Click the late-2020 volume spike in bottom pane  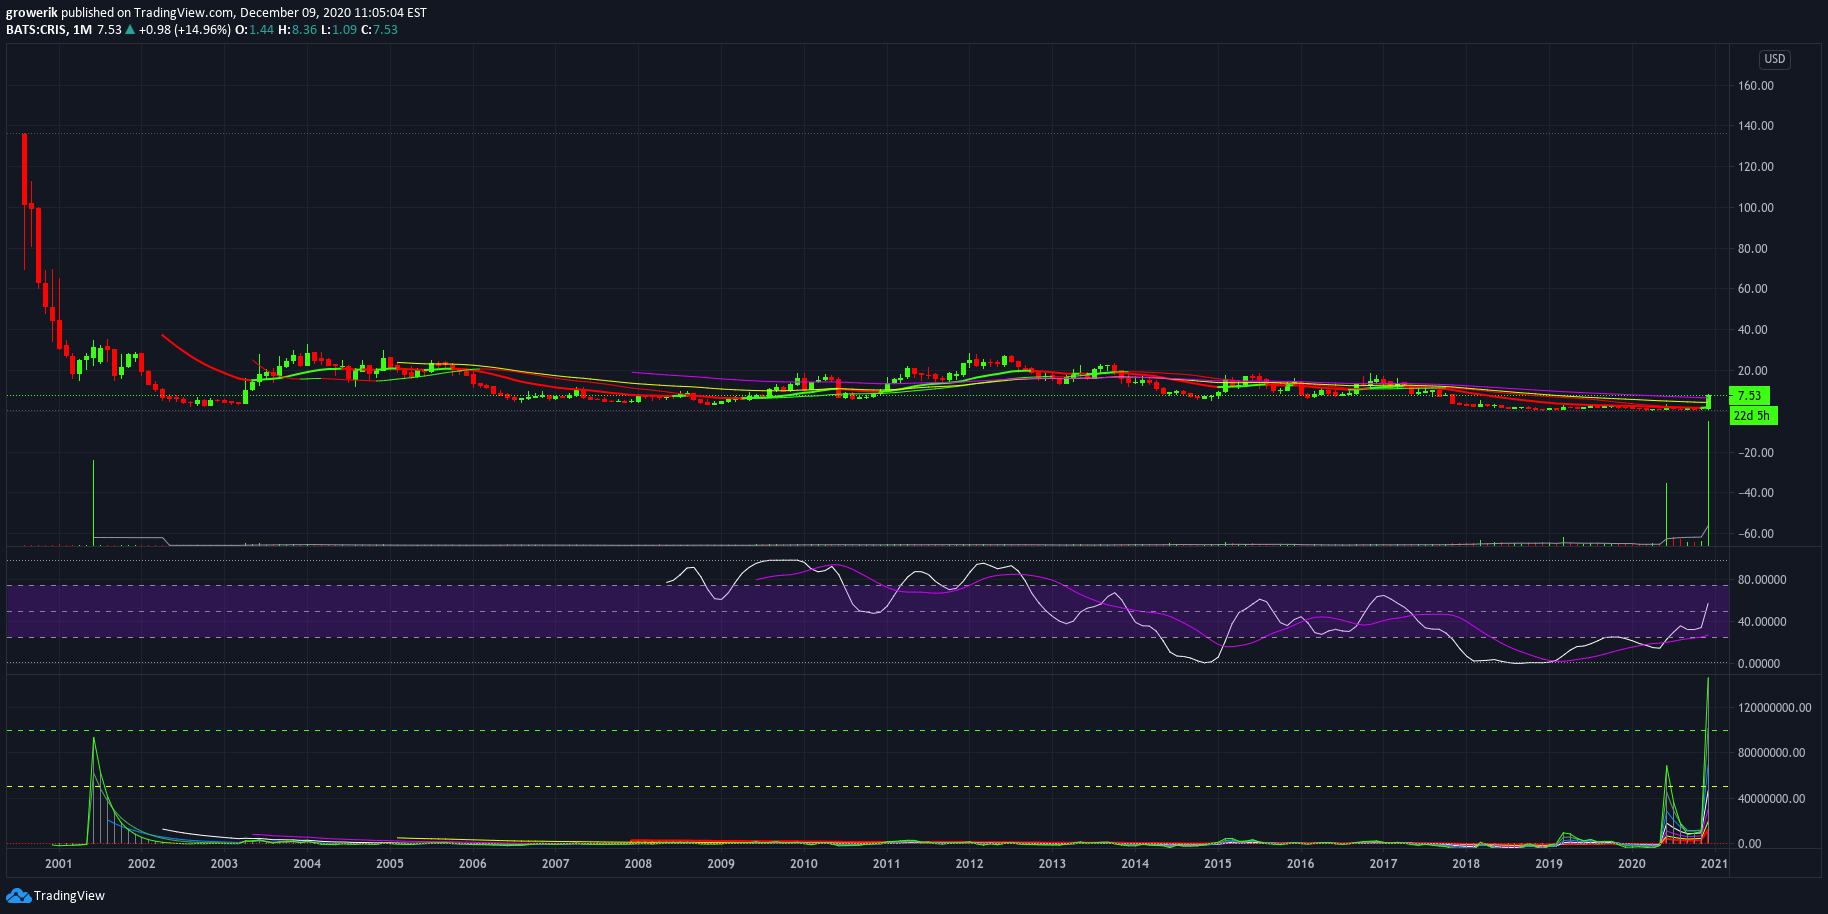click(x=1707, y=760)
